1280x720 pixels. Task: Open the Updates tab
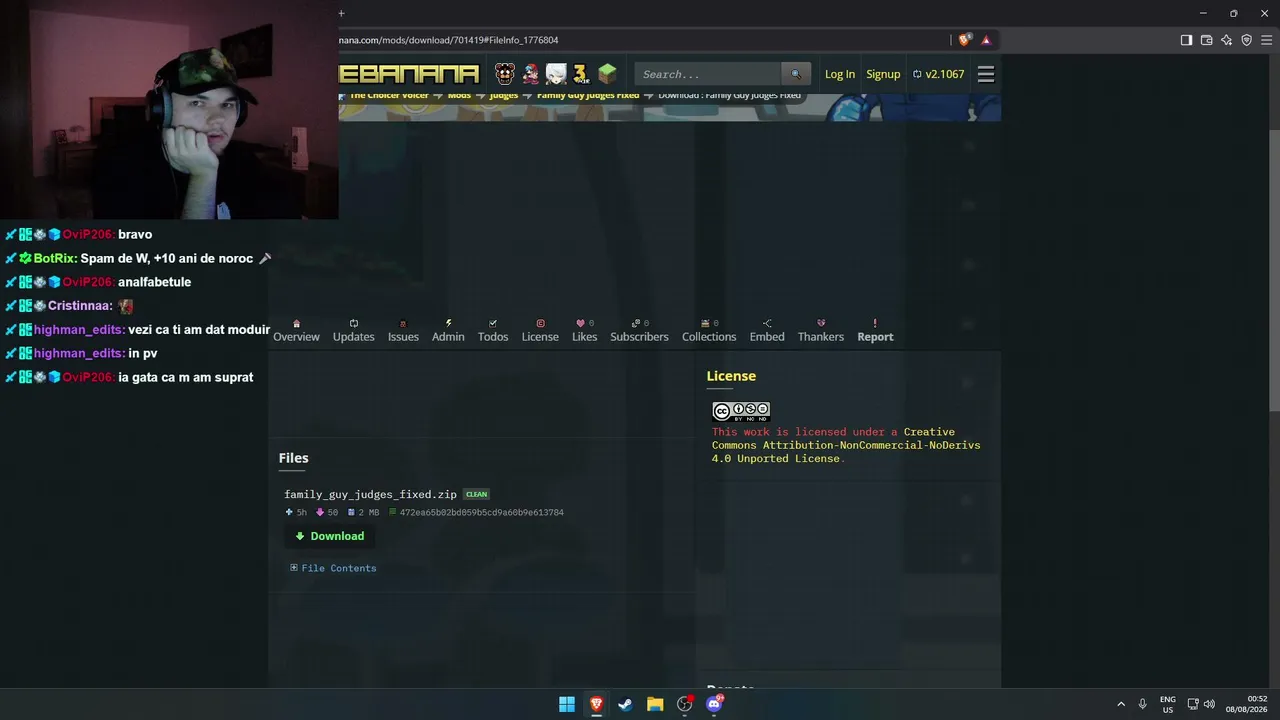point(353,331)
